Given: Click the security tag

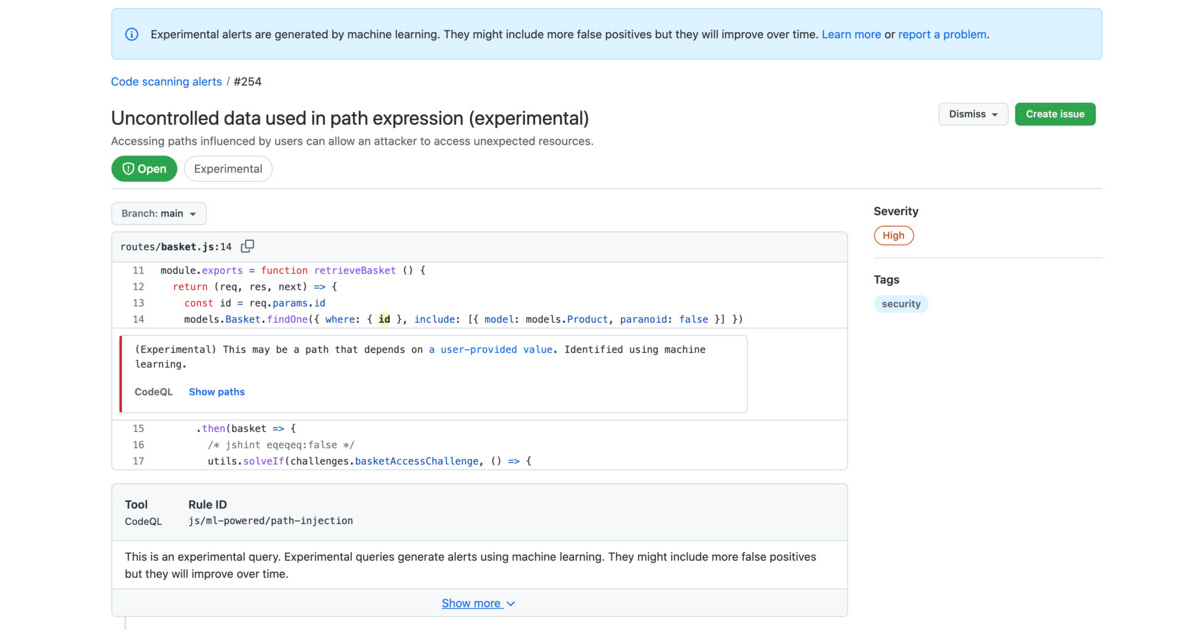Looking at the screenshot, I should tap(901, 303).
